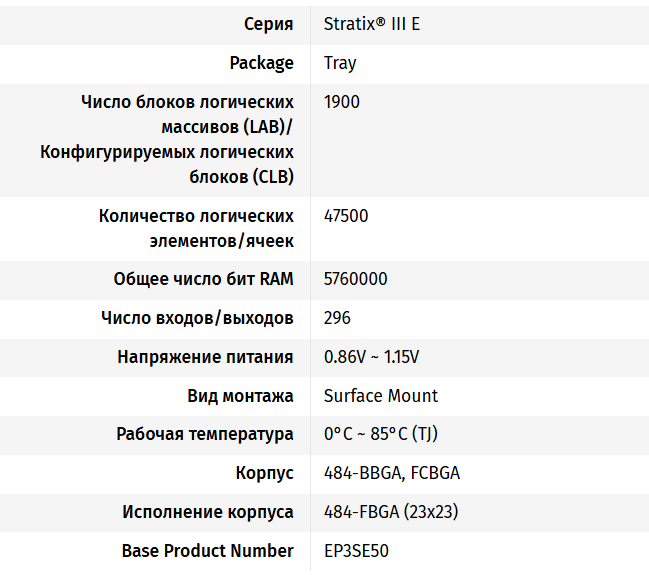This screenshot has width=649, height=575.
Task: Click the Stratix® III E series value
Action: (x=372, y=24)
